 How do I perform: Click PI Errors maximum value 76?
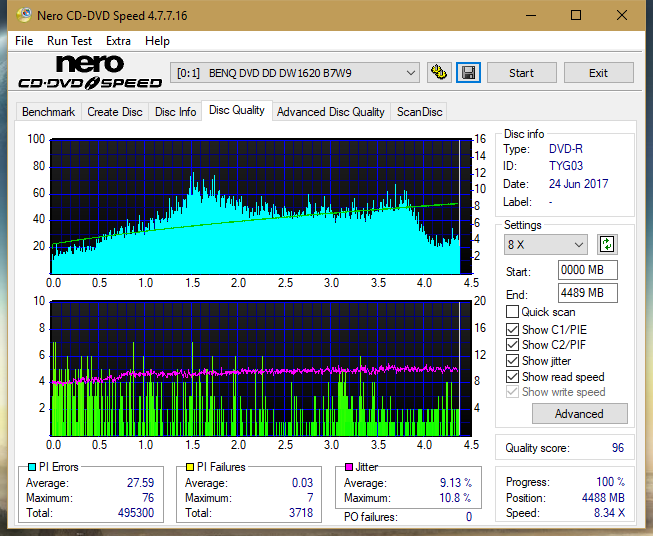tap(148, 498)
